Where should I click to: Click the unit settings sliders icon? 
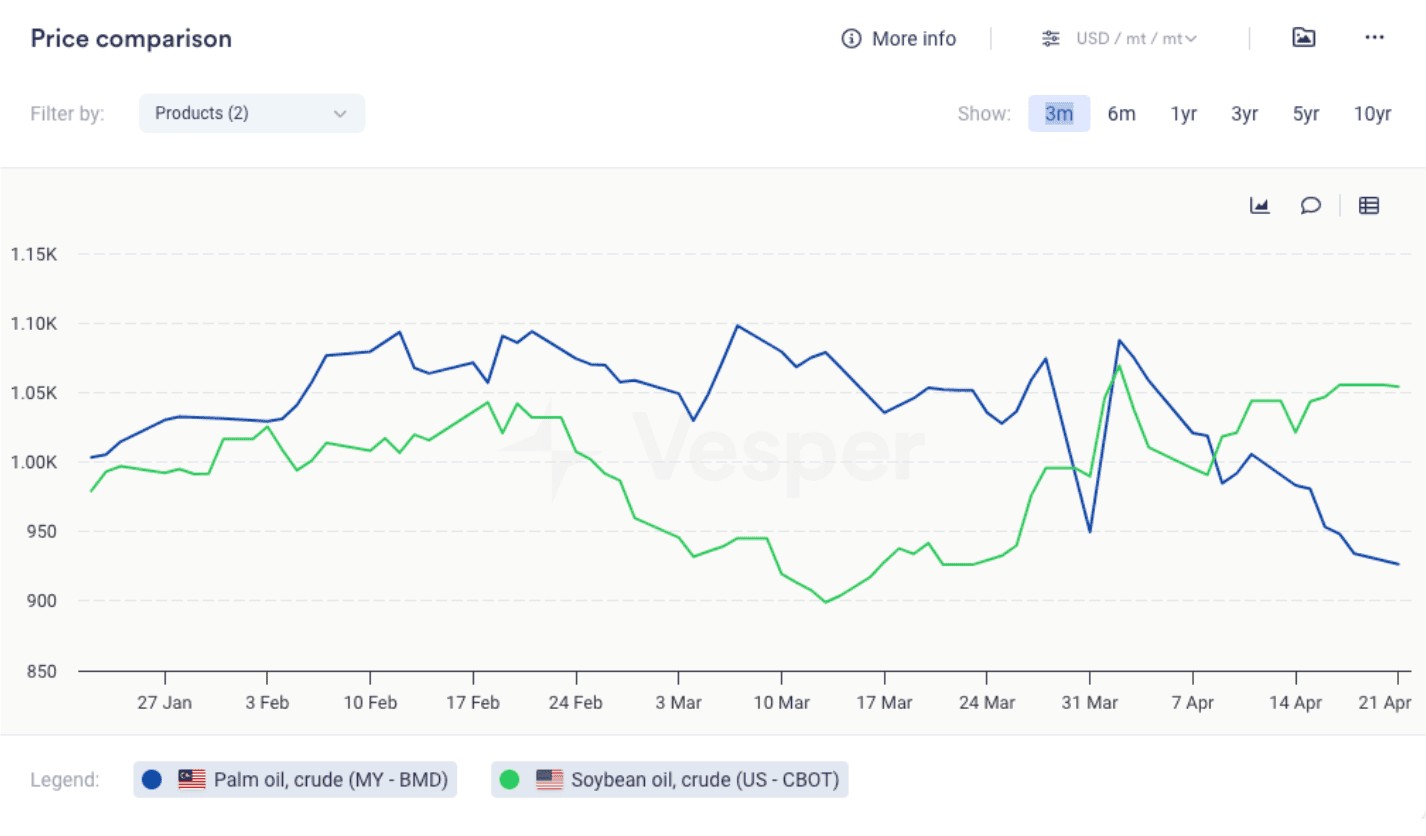1050,39
